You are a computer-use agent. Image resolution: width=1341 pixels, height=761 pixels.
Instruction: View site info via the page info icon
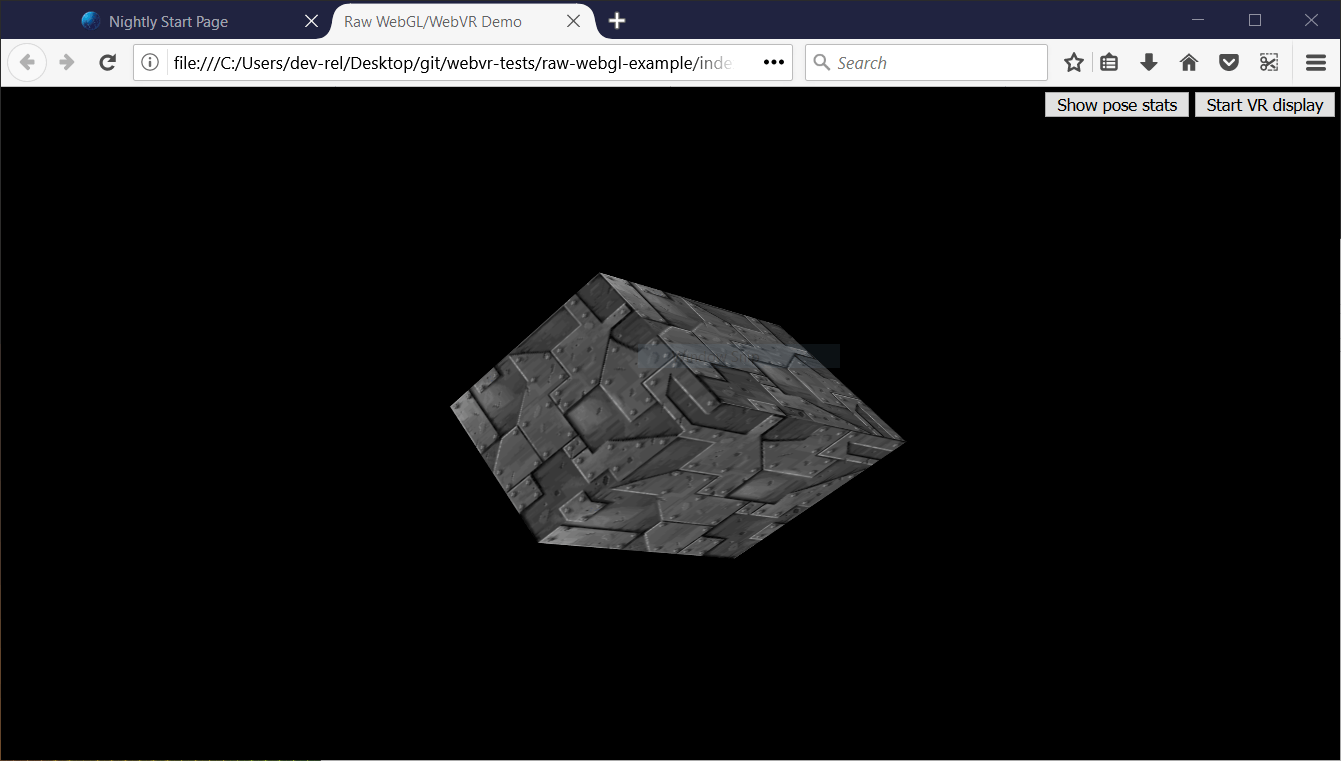(150, 62)
